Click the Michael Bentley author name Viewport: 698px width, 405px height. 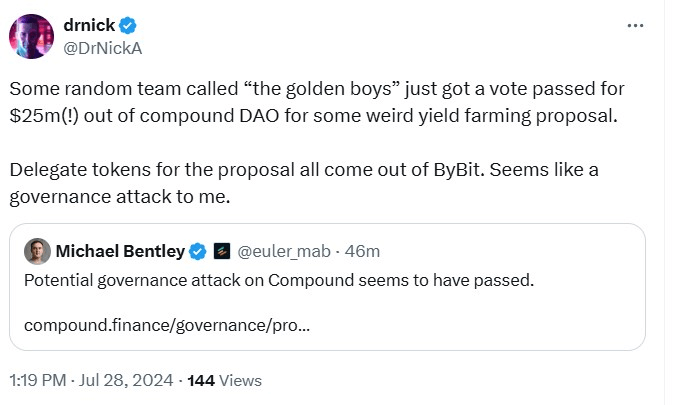point(121,250)
